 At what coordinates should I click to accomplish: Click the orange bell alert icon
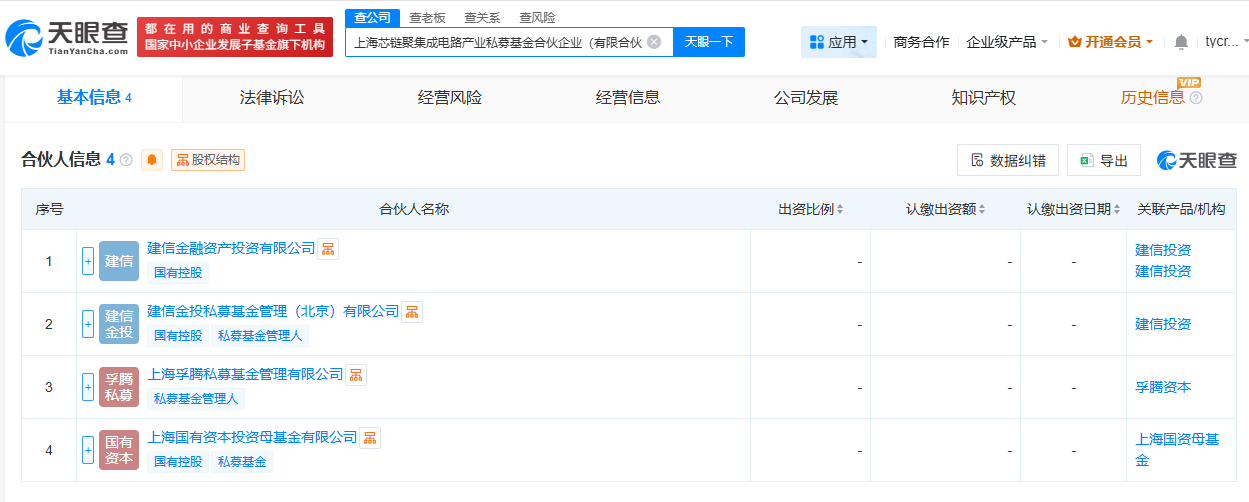[x=152, y=160]
